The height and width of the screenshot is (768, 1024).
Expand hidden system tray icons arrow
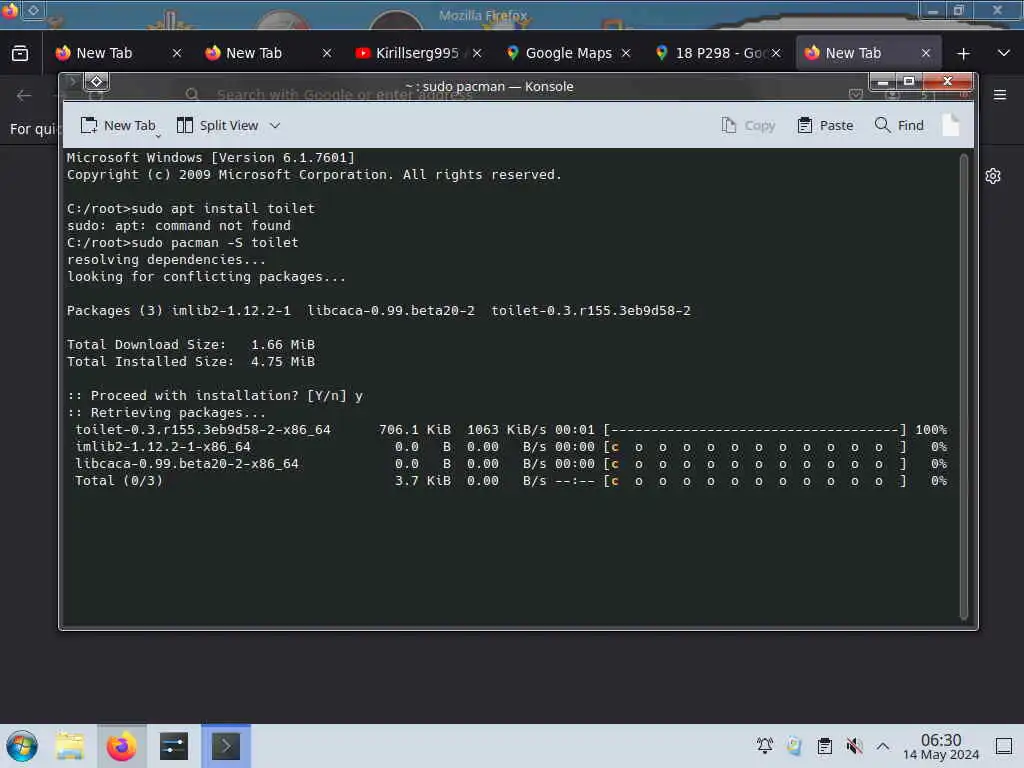(883, 745)
